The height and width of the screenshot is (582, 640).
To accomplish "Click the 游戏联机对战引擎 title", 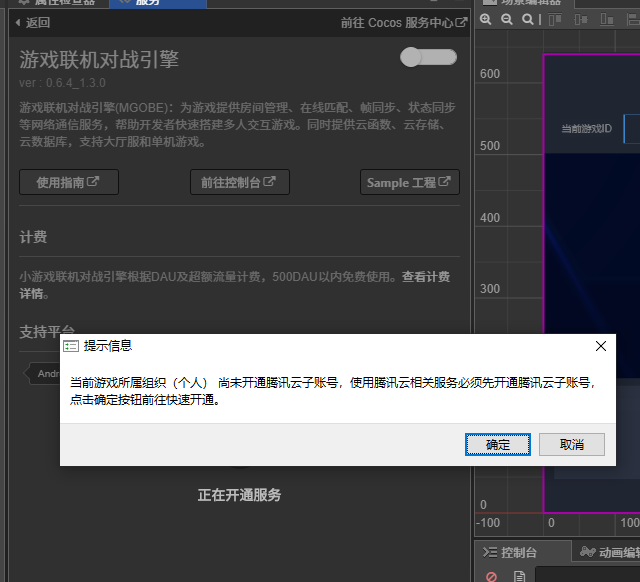I will click(99, 60).
